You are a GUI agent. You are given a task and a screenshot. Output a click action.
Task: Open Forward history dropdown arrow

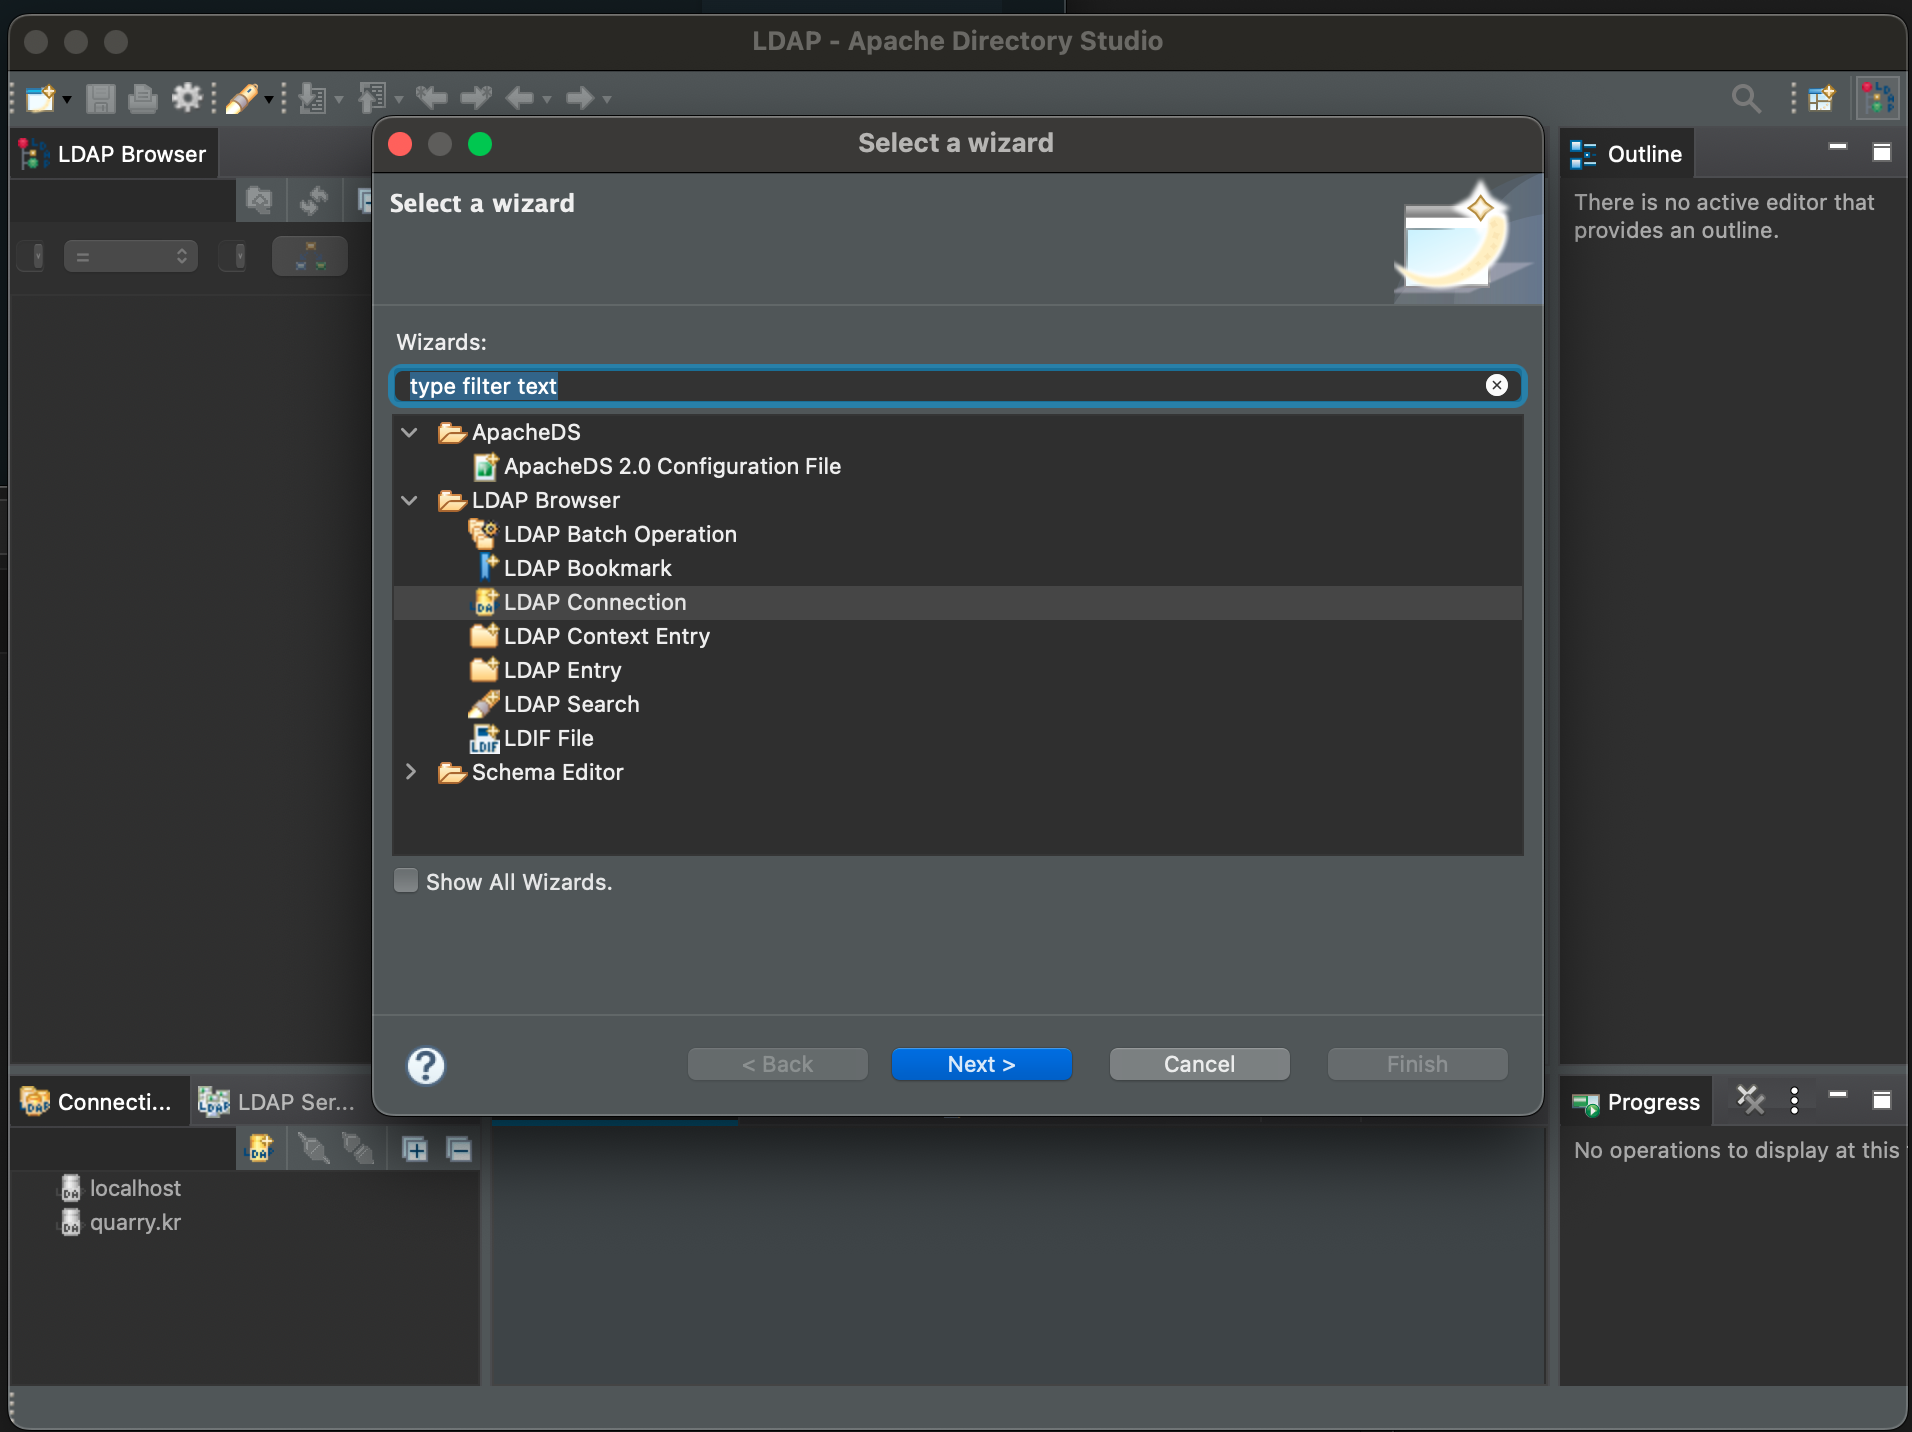click(606, 99)
